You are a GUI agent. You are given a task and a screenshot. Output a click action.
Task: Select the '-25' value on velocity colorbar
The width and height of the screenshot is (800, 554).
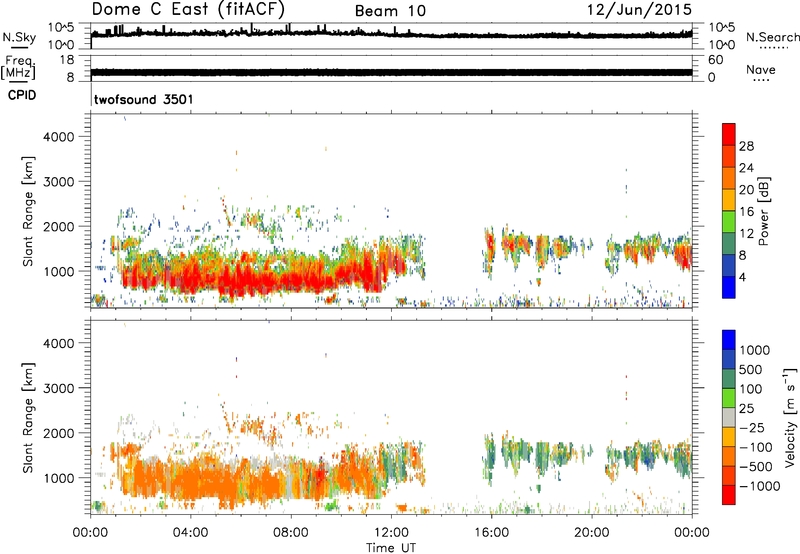click(x=752, y=429)
